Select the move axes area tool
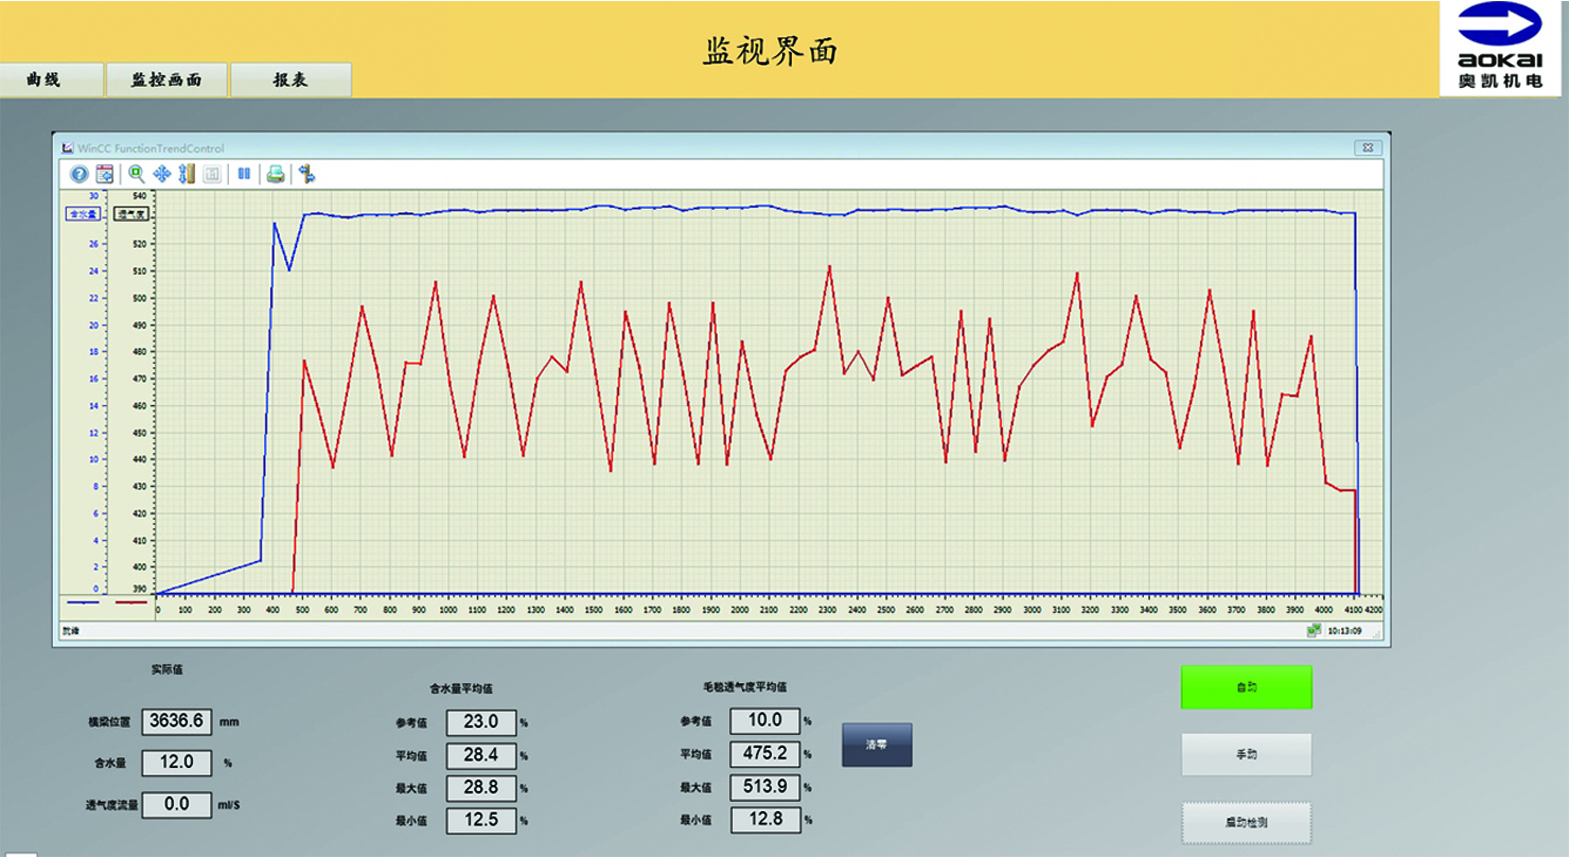Viewport: 1569px width, 857px height. pyautogui.click(x=161, y=174)
